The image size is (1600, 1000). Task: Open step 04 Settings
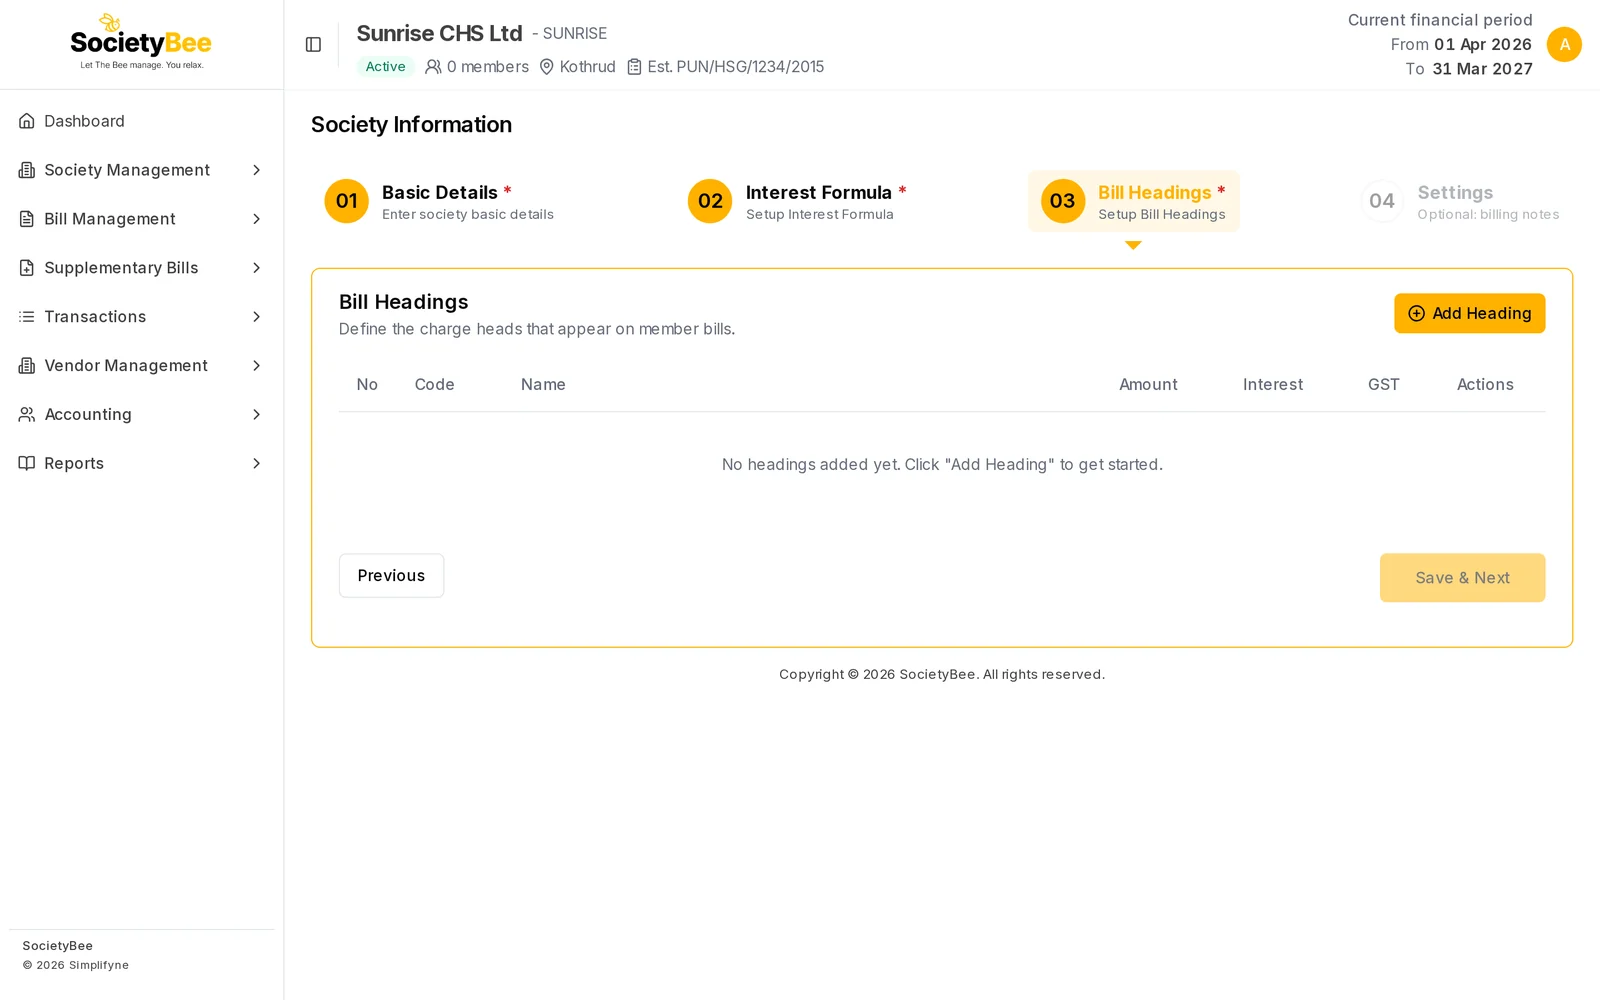click(x=1460, y=201)
